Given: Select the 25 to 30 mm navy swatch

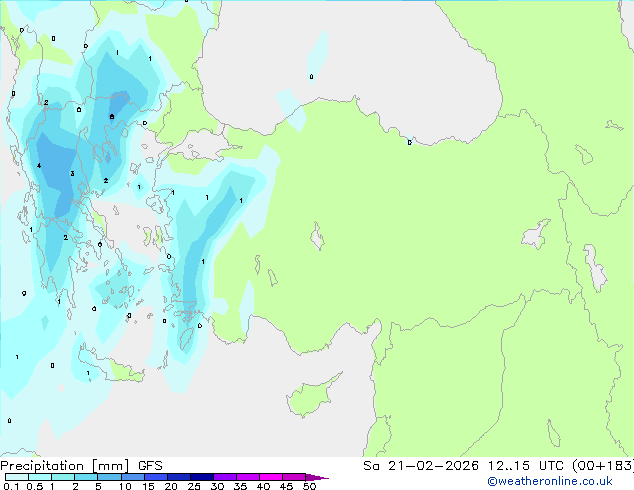Looking at the screenshot, I should click(202, 477).
